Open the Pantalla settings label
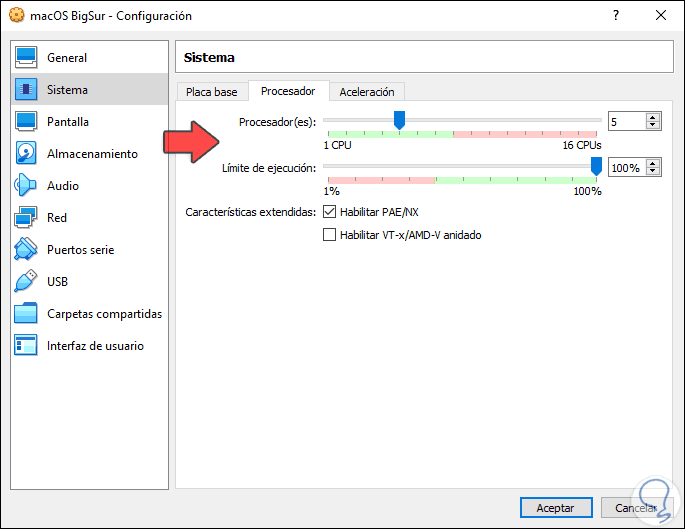This screenshot has height=529, width=685. point(68,121)
